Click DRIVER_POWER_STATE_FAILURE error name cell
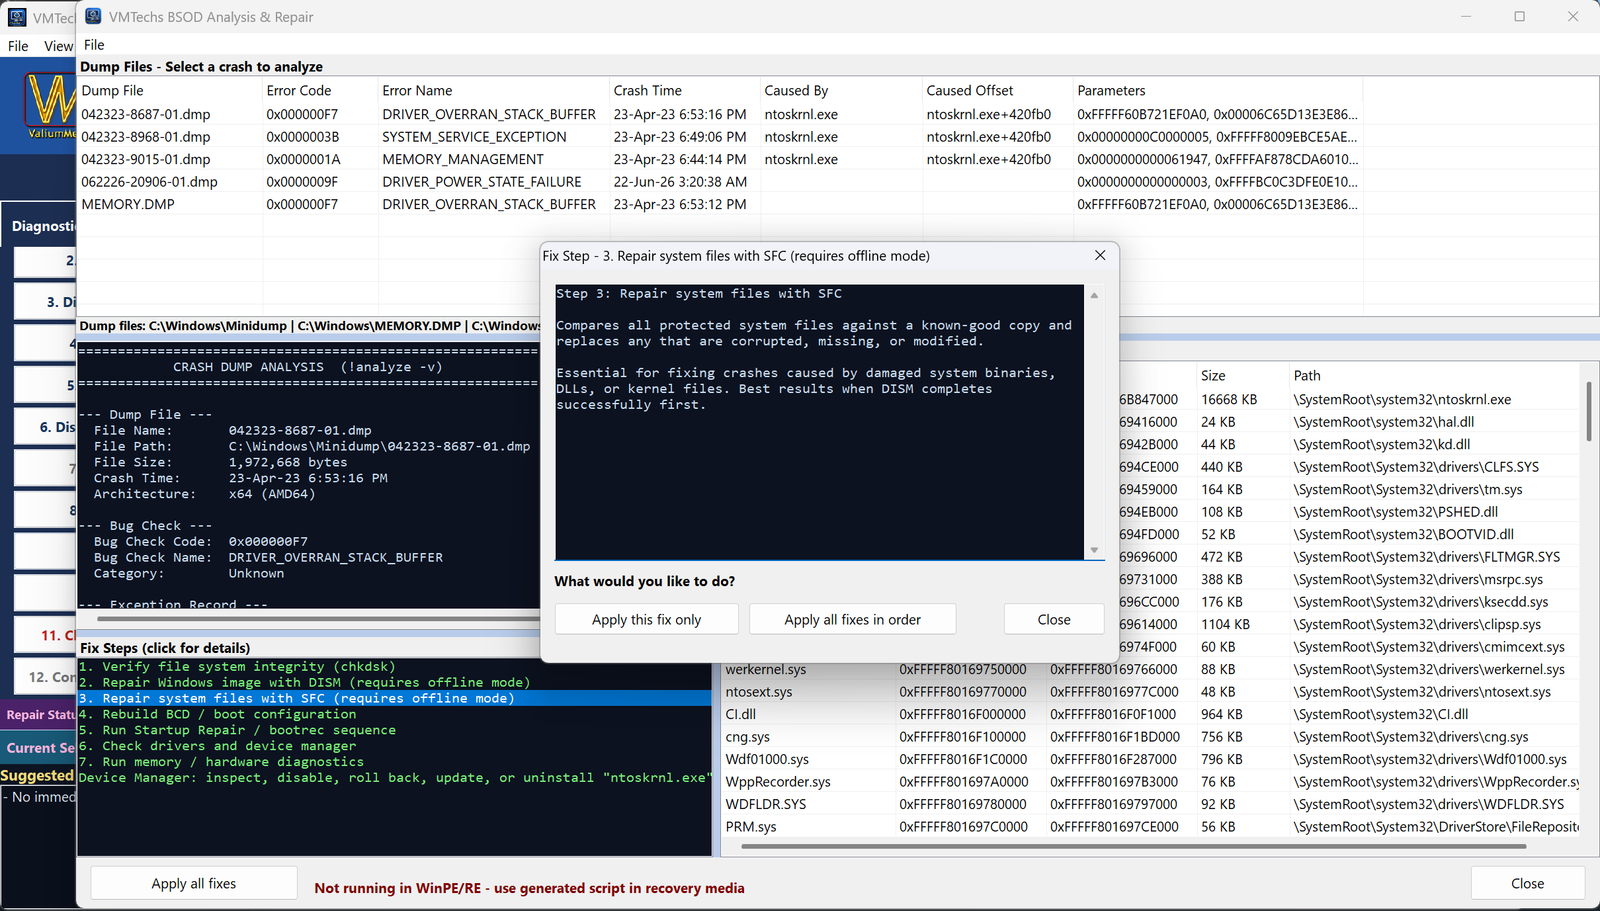Screen dimensions: 1600x911 [x=482, y=182]
